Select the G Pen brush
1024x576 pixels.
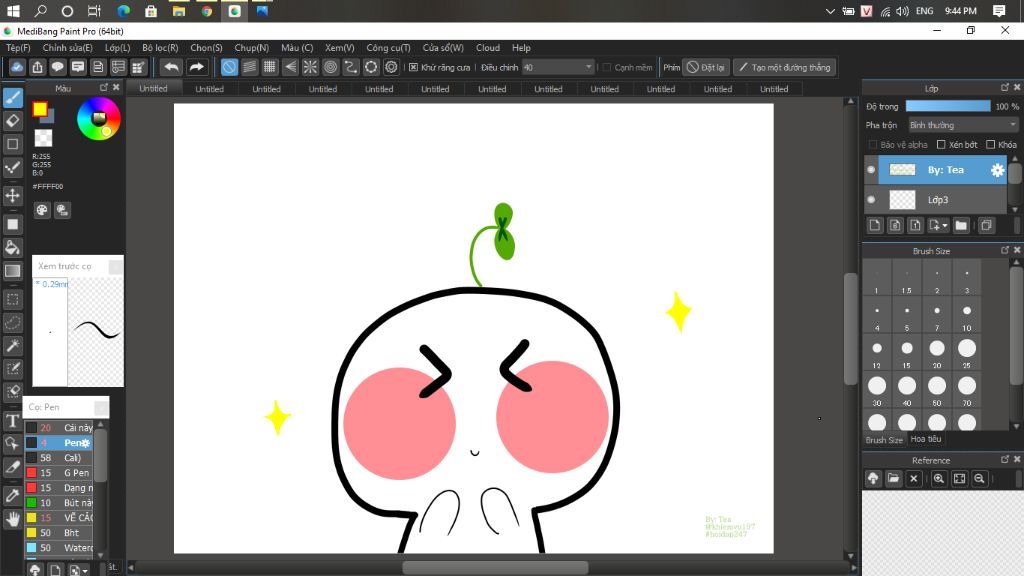(x=59, y=473)
